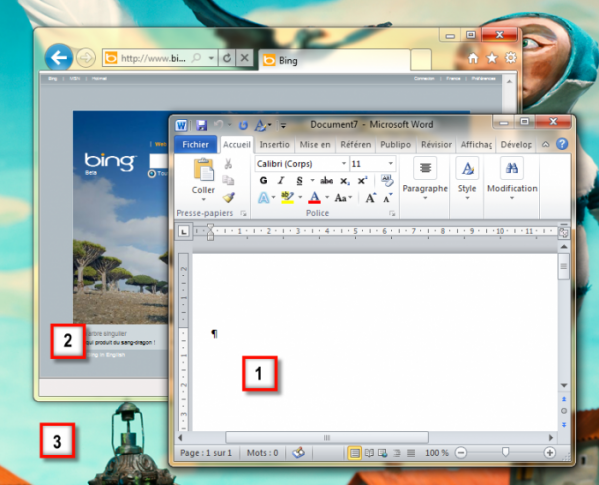
Task: Open the Customize Quick Access Toolbar dropdown
Action: 283,125
